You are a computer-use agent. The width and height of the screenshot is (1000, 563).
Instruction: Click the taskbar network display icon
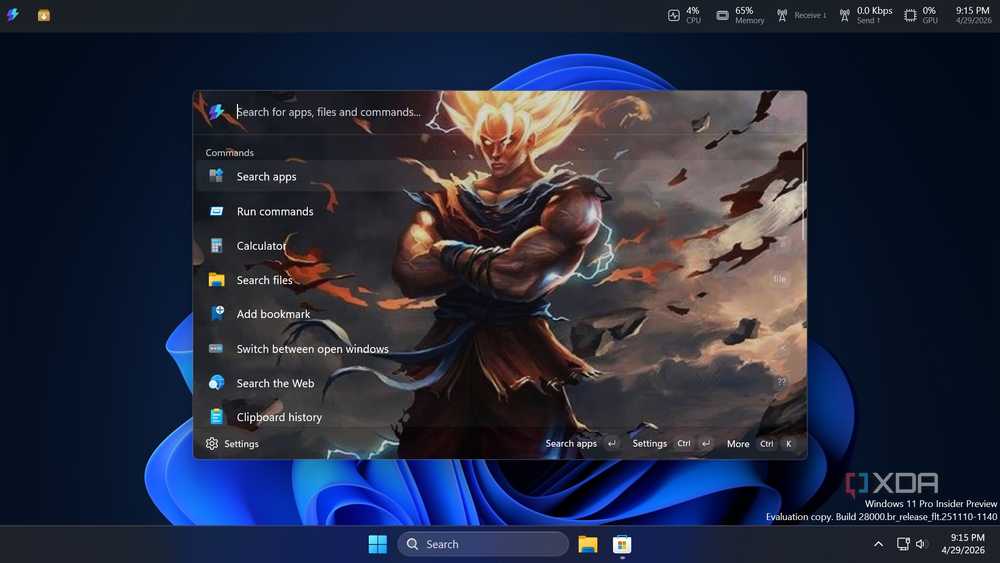903,544
